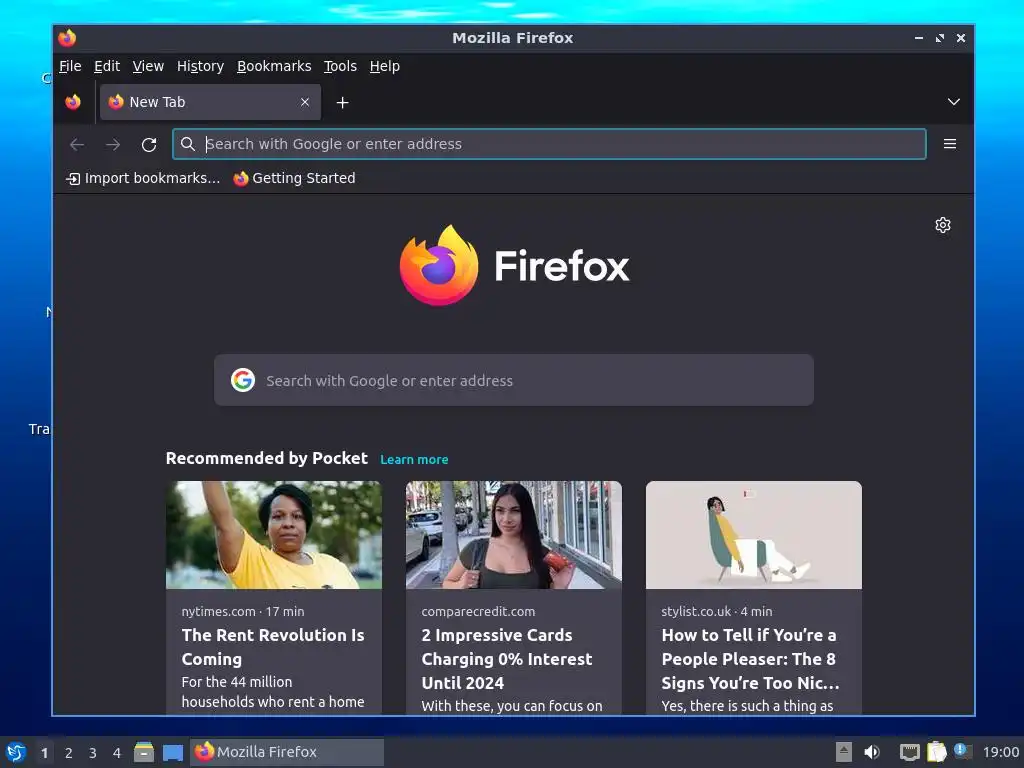Click the stylist.co.uk · 4 min source text
Image resolution: width=1024 pixels, height=768 pixels.
point(716,612)
